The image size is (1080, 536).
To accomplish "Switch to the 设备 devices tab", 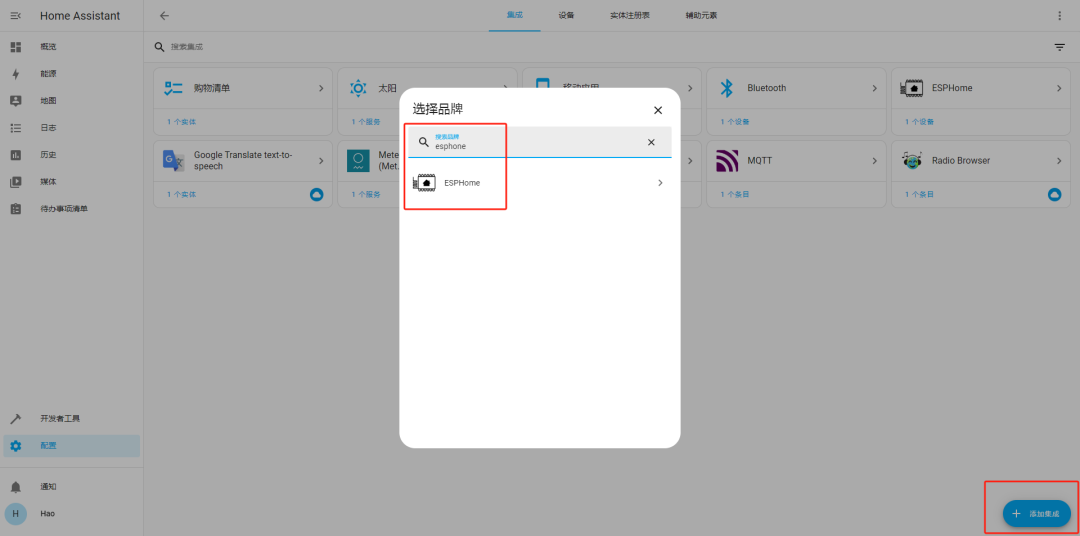I will click(x=566, y=16).
